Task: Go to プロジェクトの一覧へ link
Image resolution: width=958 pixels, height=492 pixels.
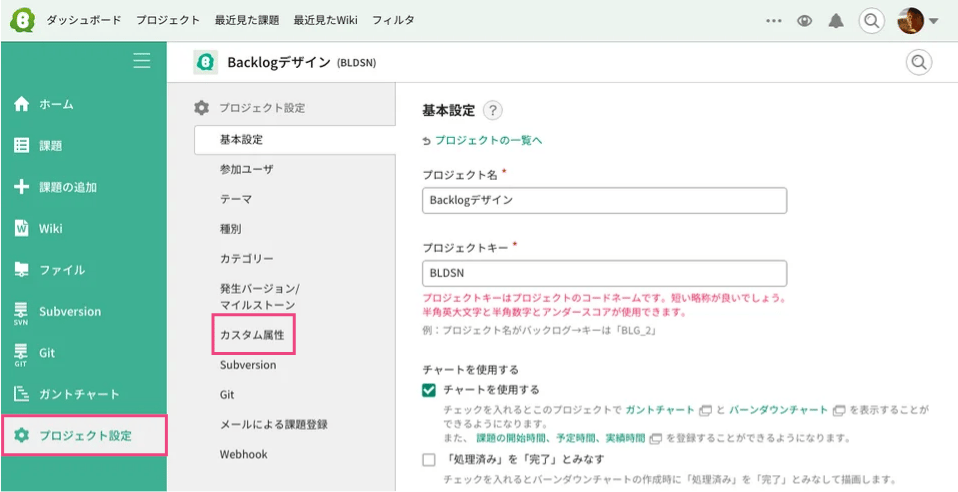Action: pyautogui.click(x=489, y=141)
